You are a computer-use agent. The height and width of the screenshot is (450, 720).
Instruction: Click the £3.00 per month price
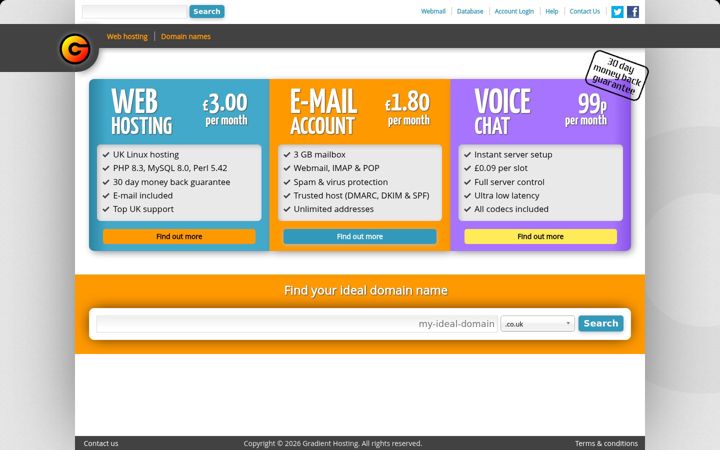pyautogui.click(x=225, y=109)
